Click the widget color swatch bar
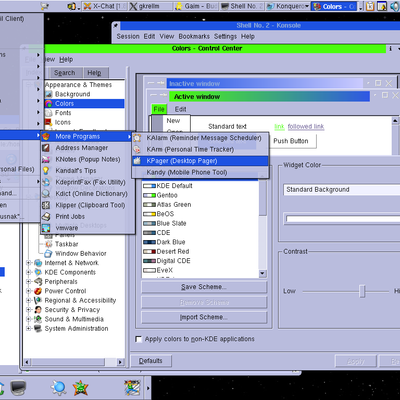Screen dimensions: 400x400 (x=343, y=219)
